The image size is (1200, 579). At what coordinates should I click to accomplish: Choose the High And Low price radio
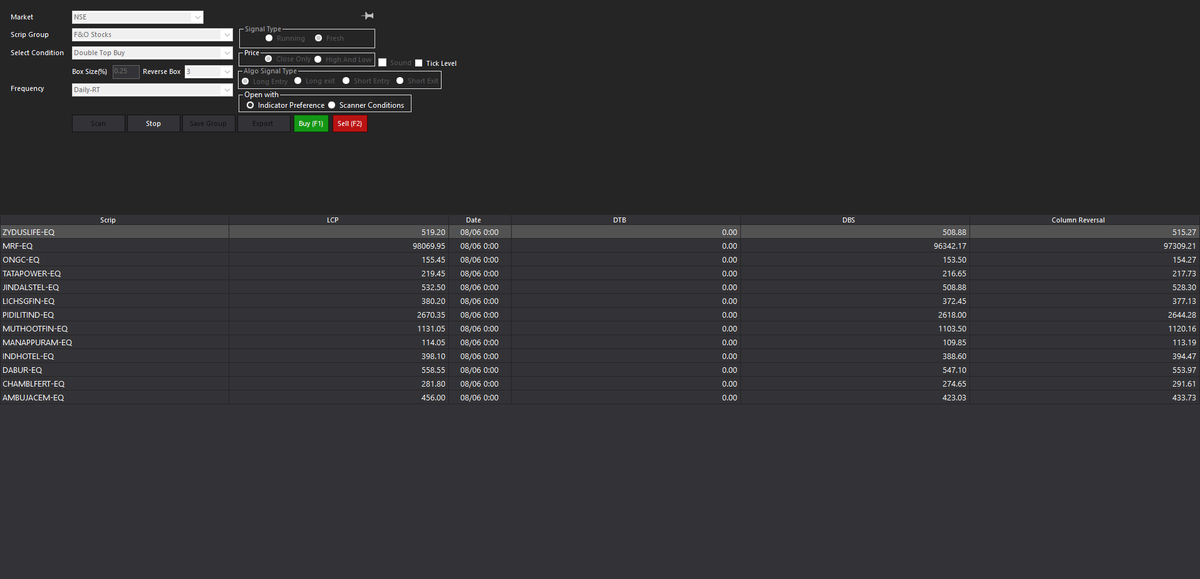(317, 60)
